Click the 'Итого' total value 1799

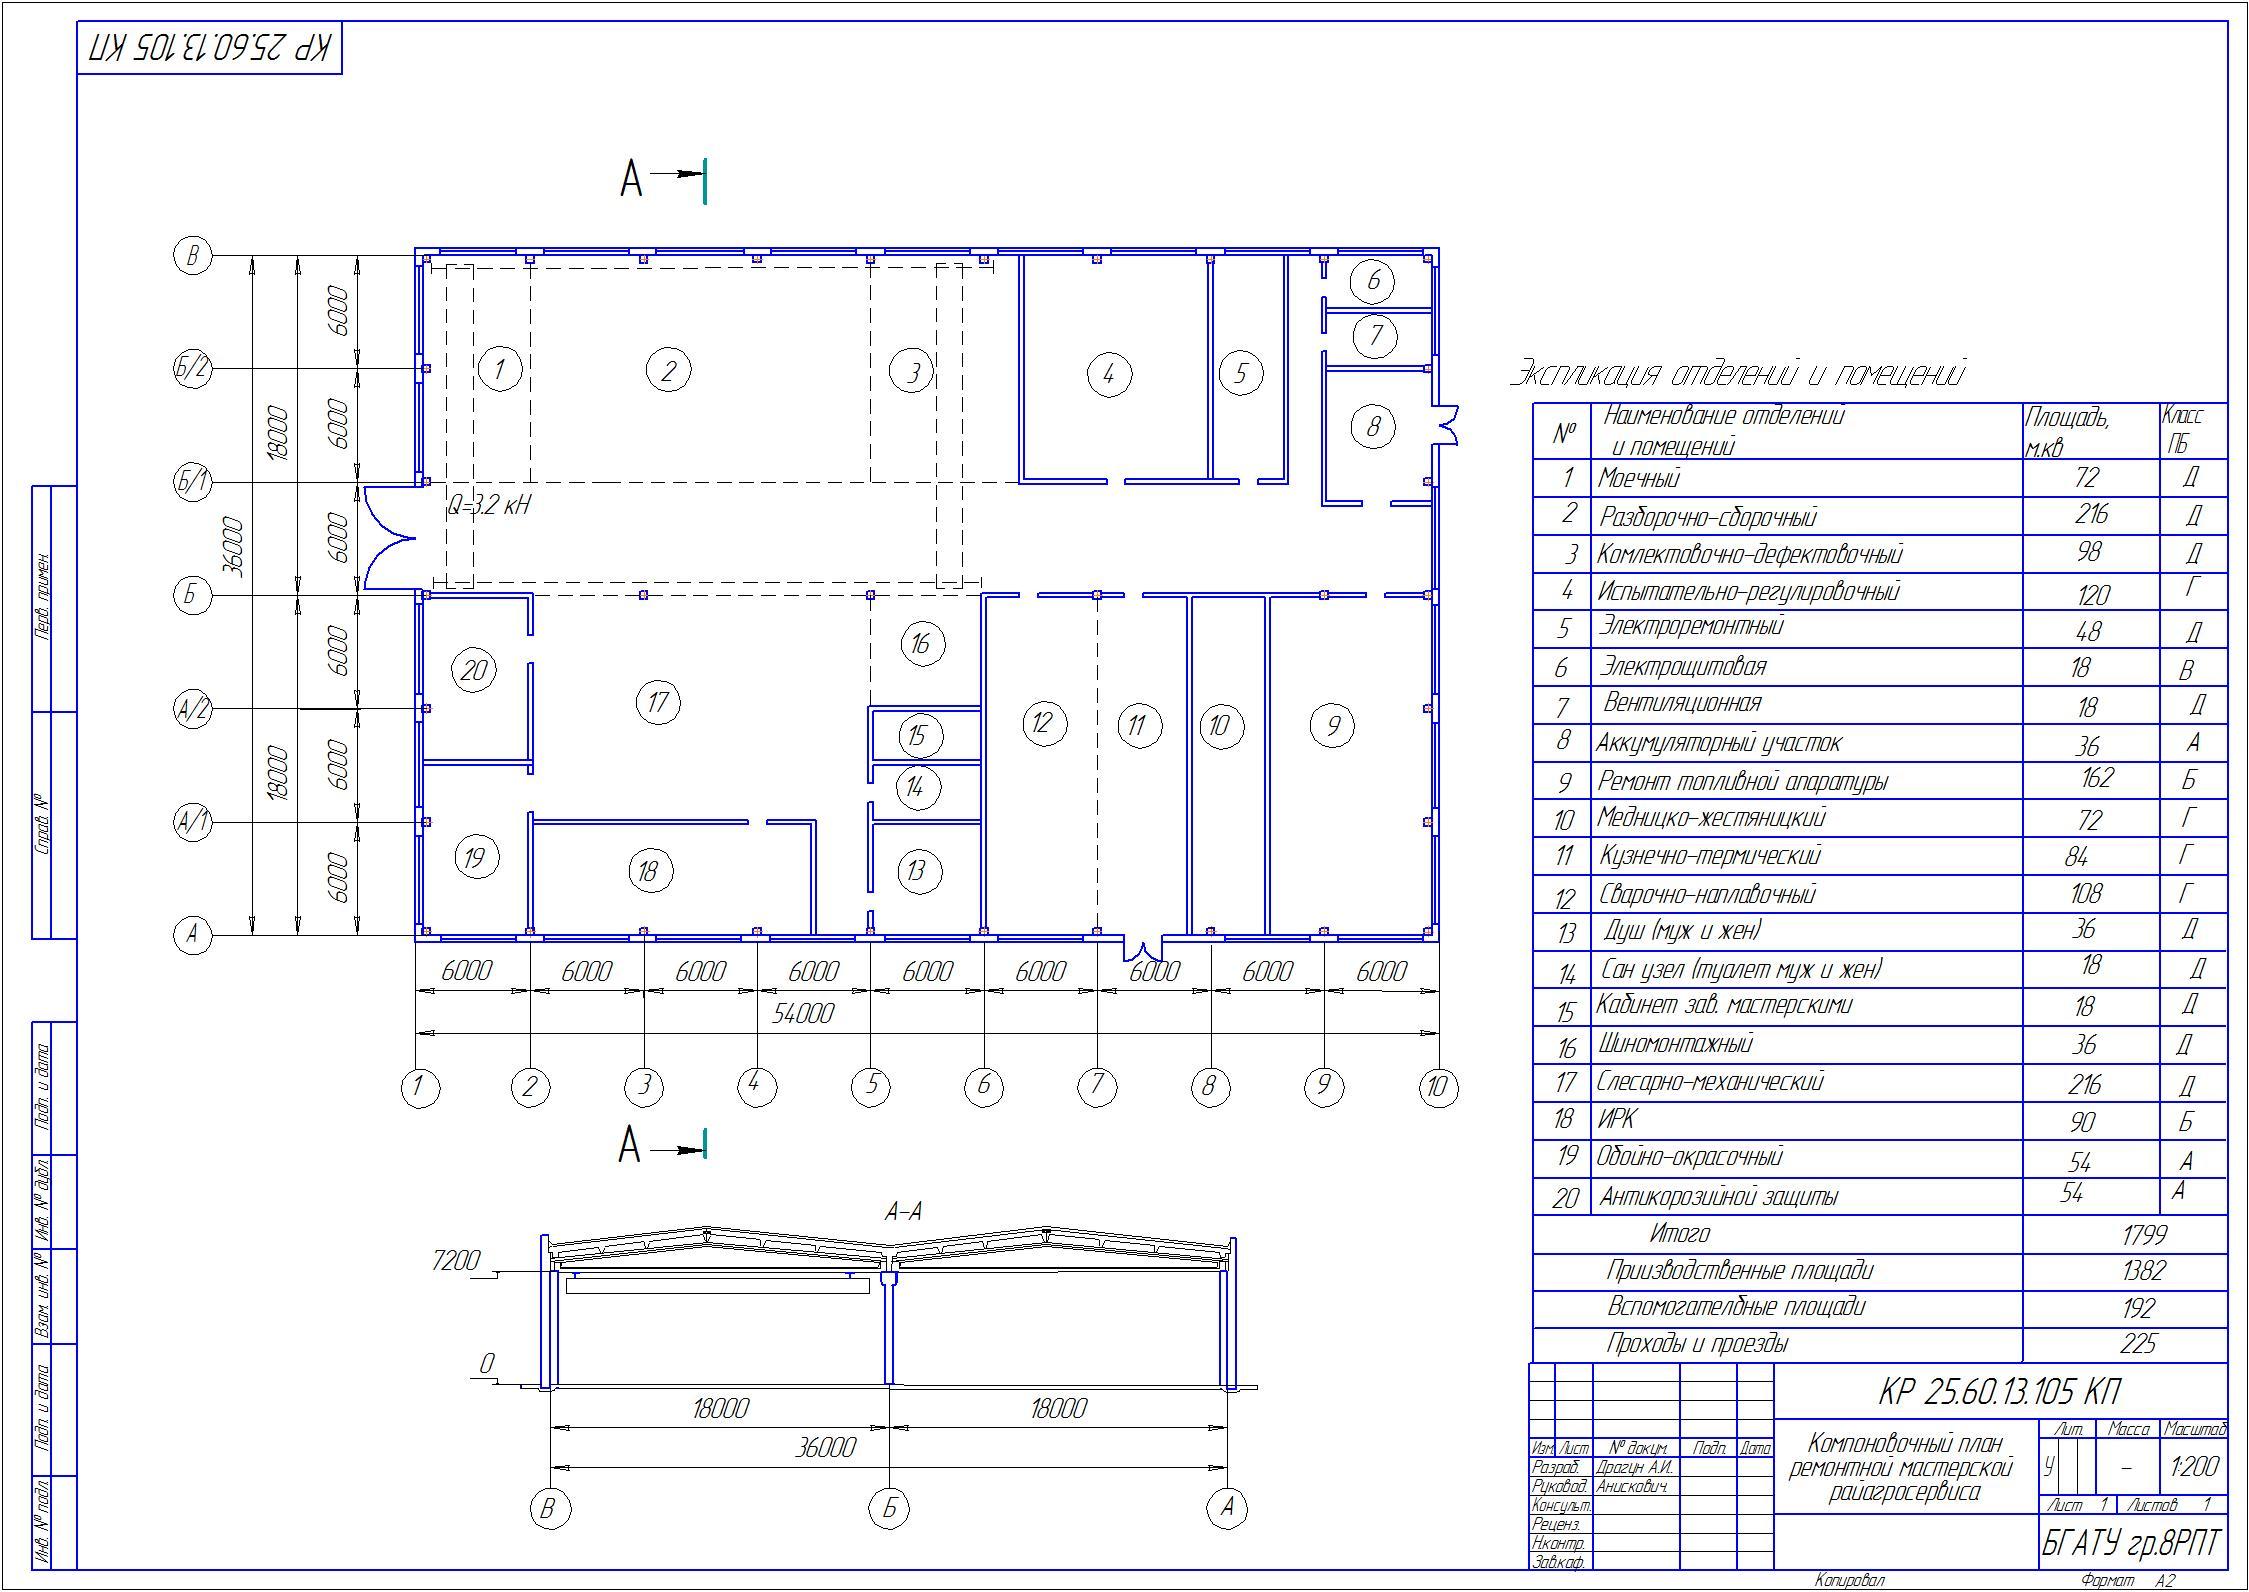tap(2144, 1235)
